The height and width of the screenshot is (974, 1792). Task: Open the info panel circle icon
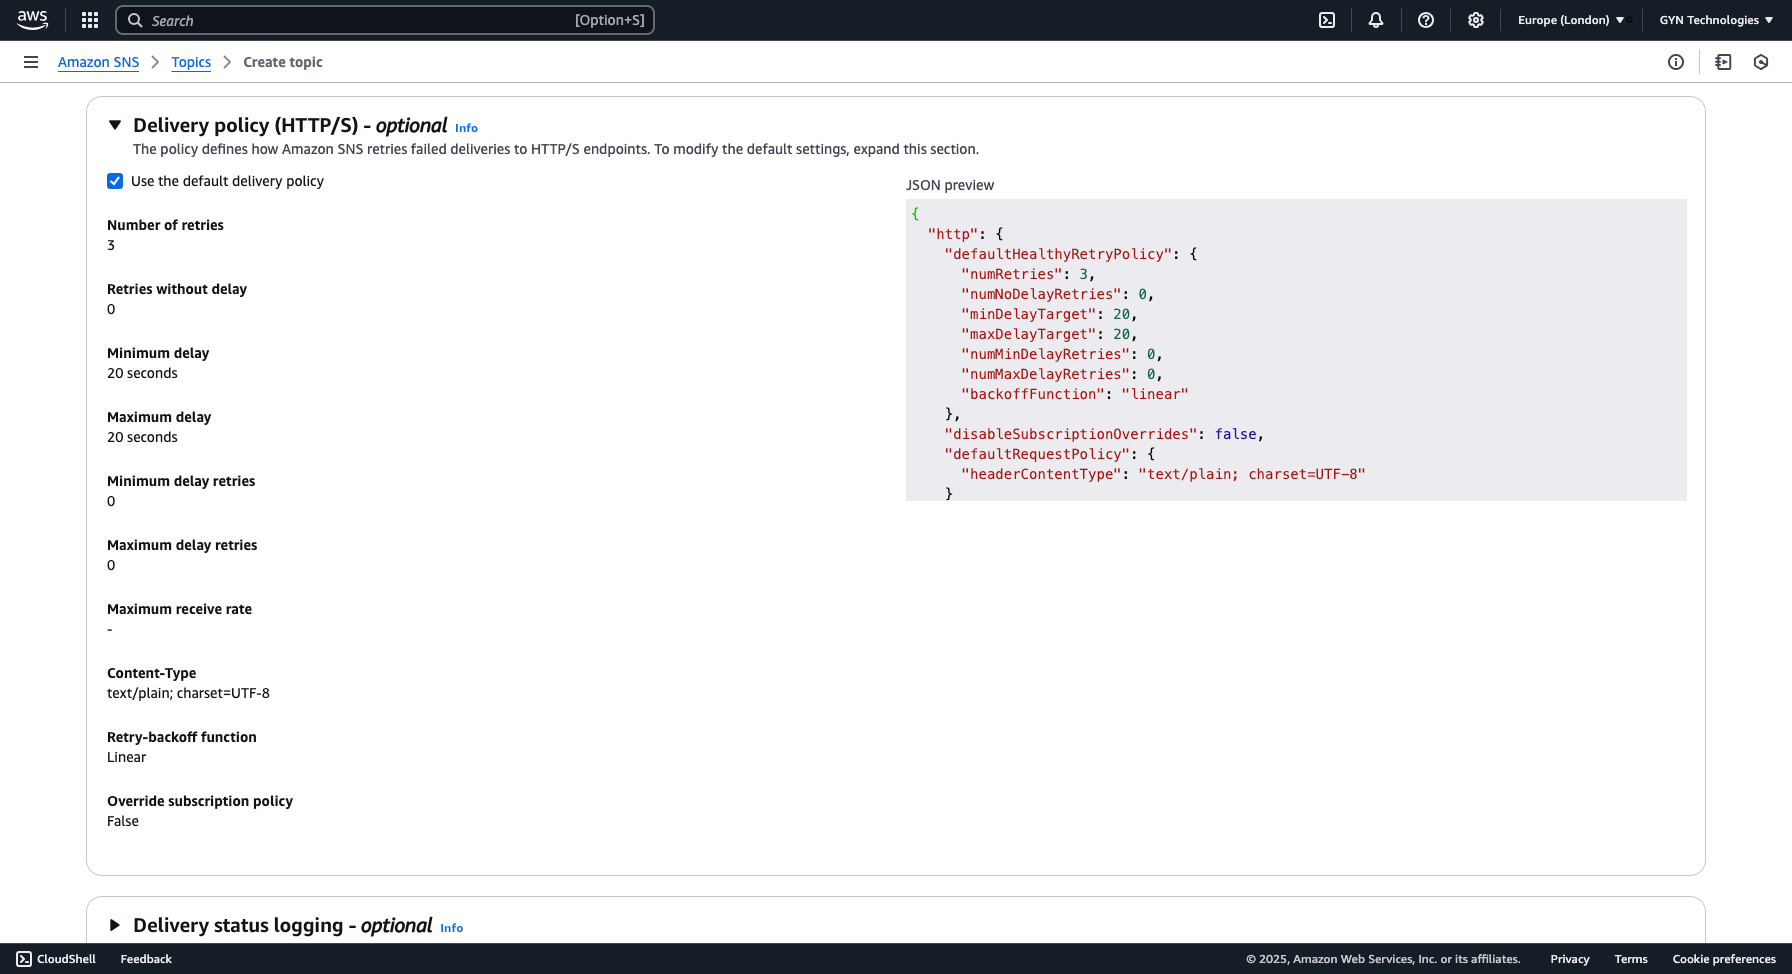[1676, 62]
